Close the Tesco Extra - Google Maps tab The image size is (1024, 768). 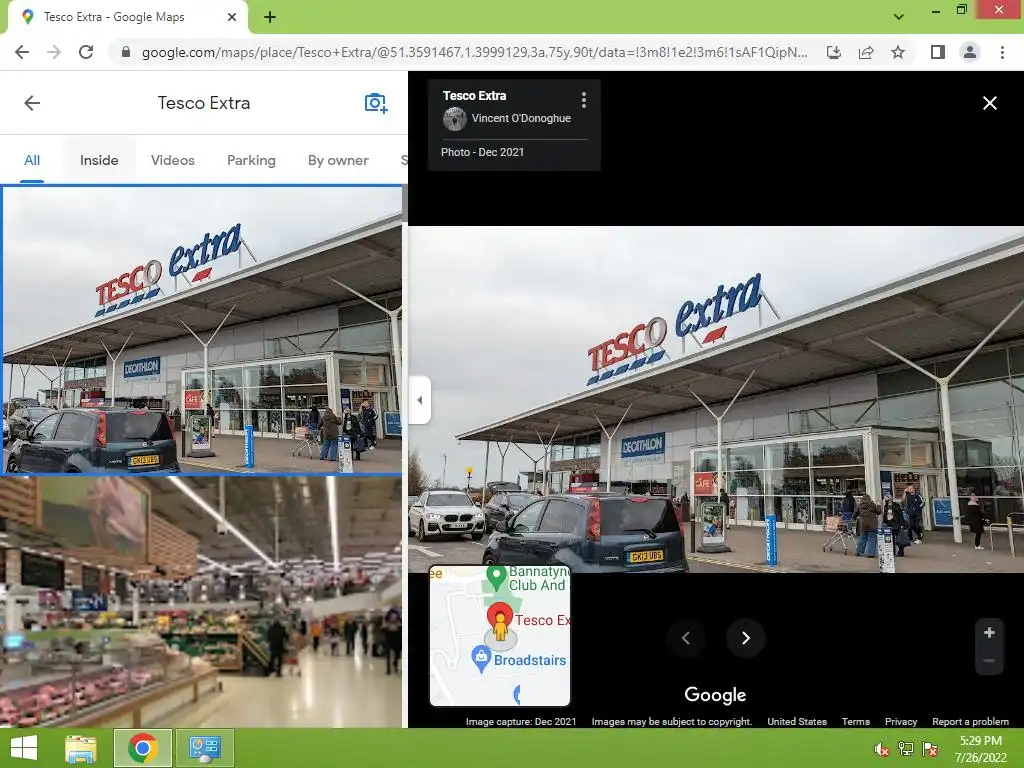coord(232,17)
